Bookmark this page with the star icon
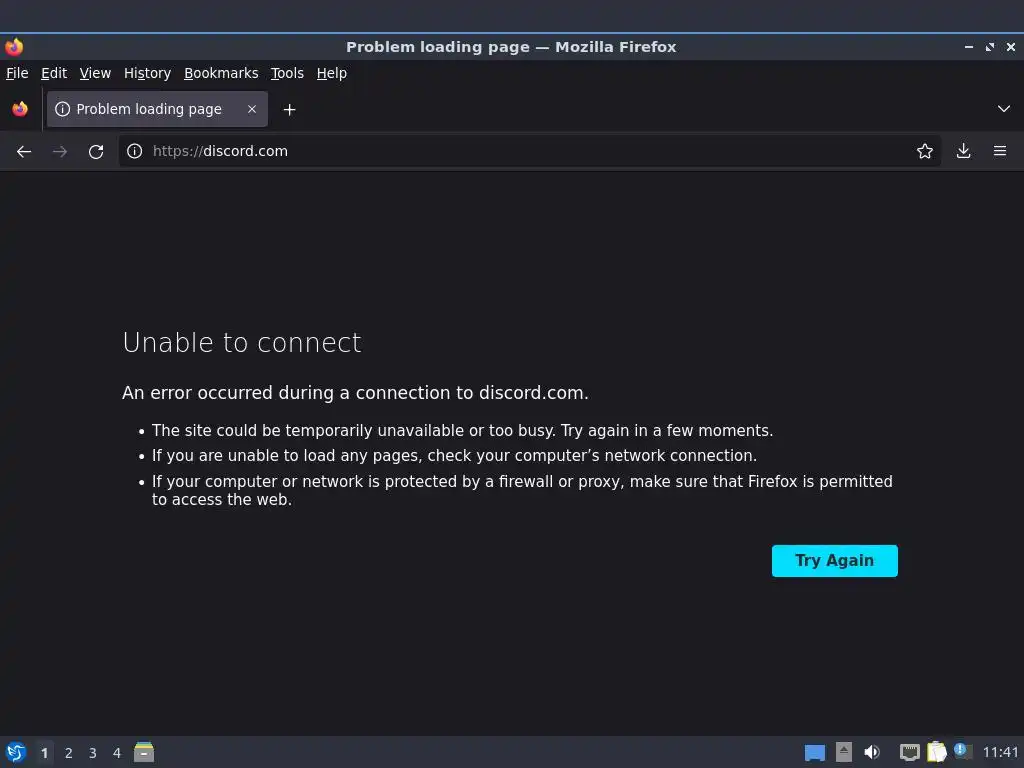 [924, 152]
